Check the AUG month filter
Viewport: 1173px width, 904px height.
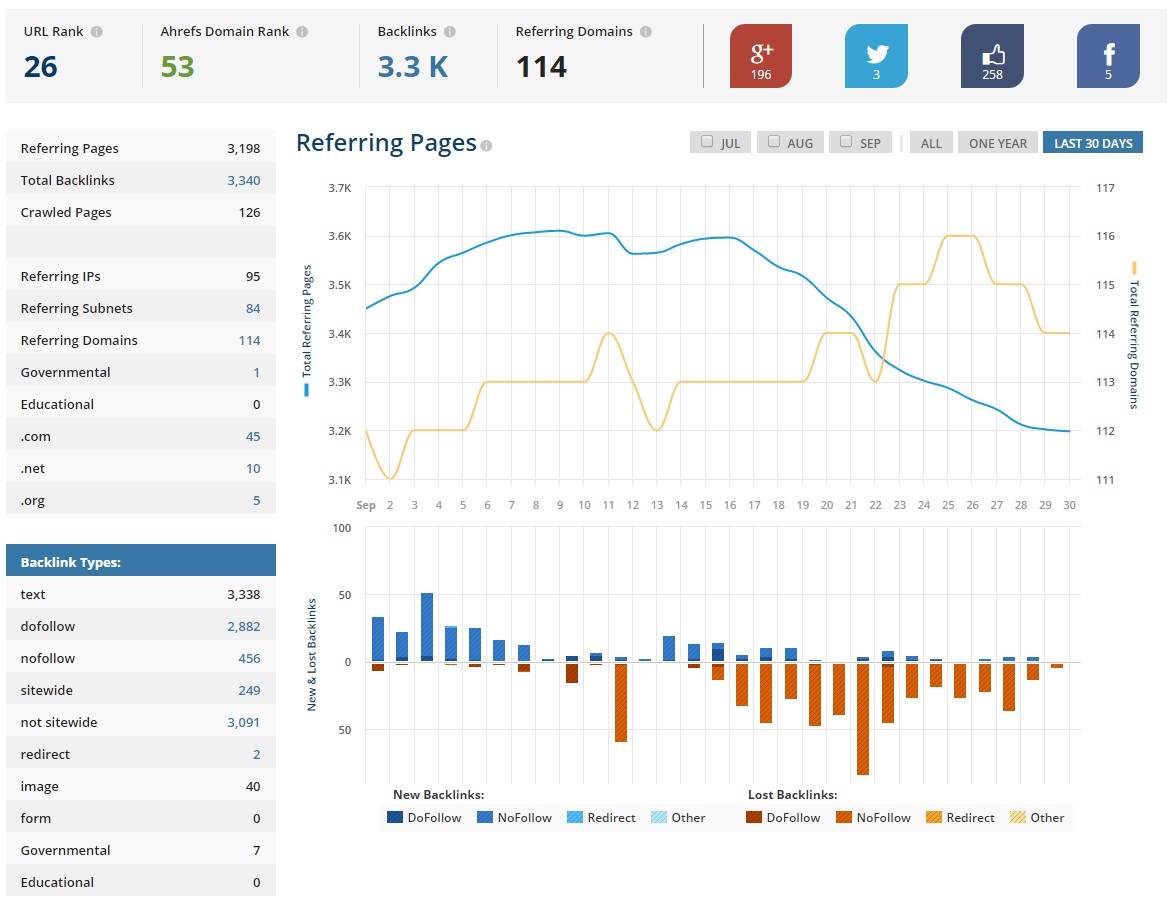[773, 142]
